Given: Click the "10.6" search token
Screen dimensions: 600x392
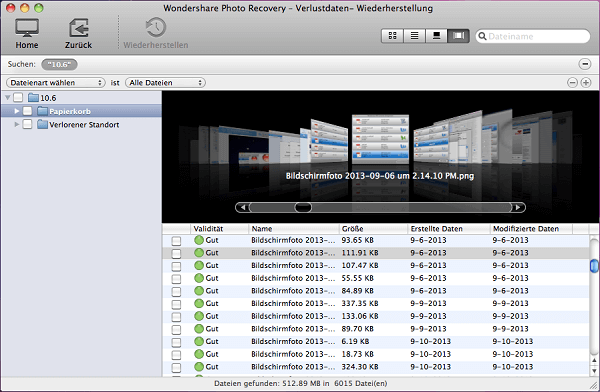Looking at the screenshot, I should [59, 64].
